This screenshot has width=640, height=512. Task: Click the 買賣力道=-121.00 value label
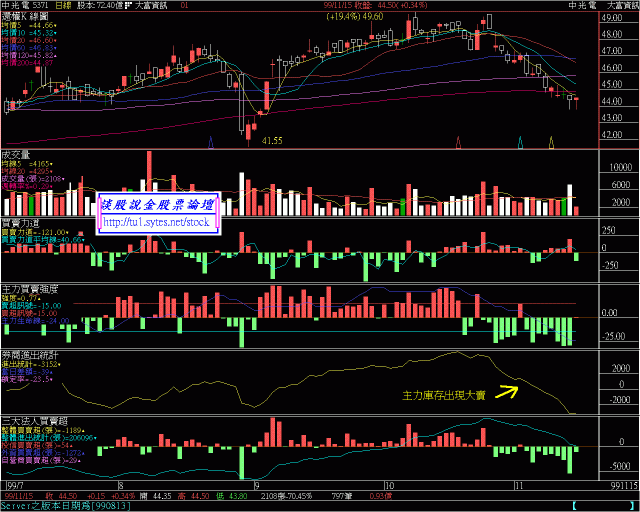tap(35, 232)
